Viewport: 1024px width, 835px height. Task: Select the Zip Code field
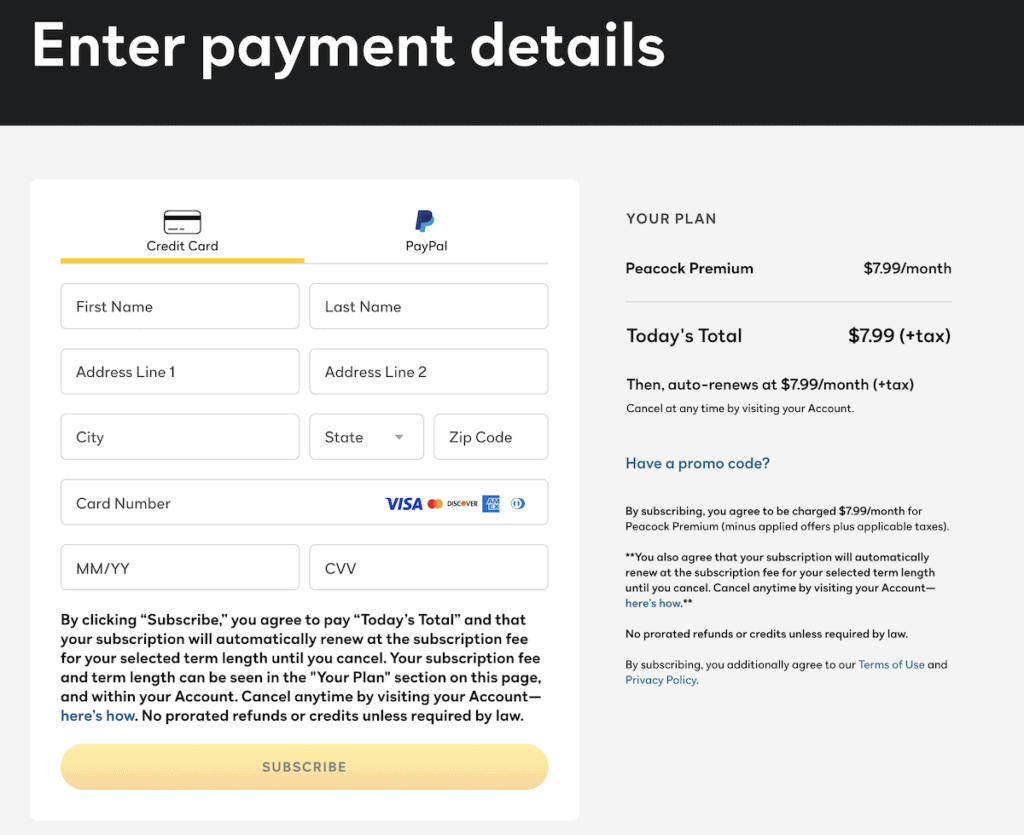tap(491, 437)
